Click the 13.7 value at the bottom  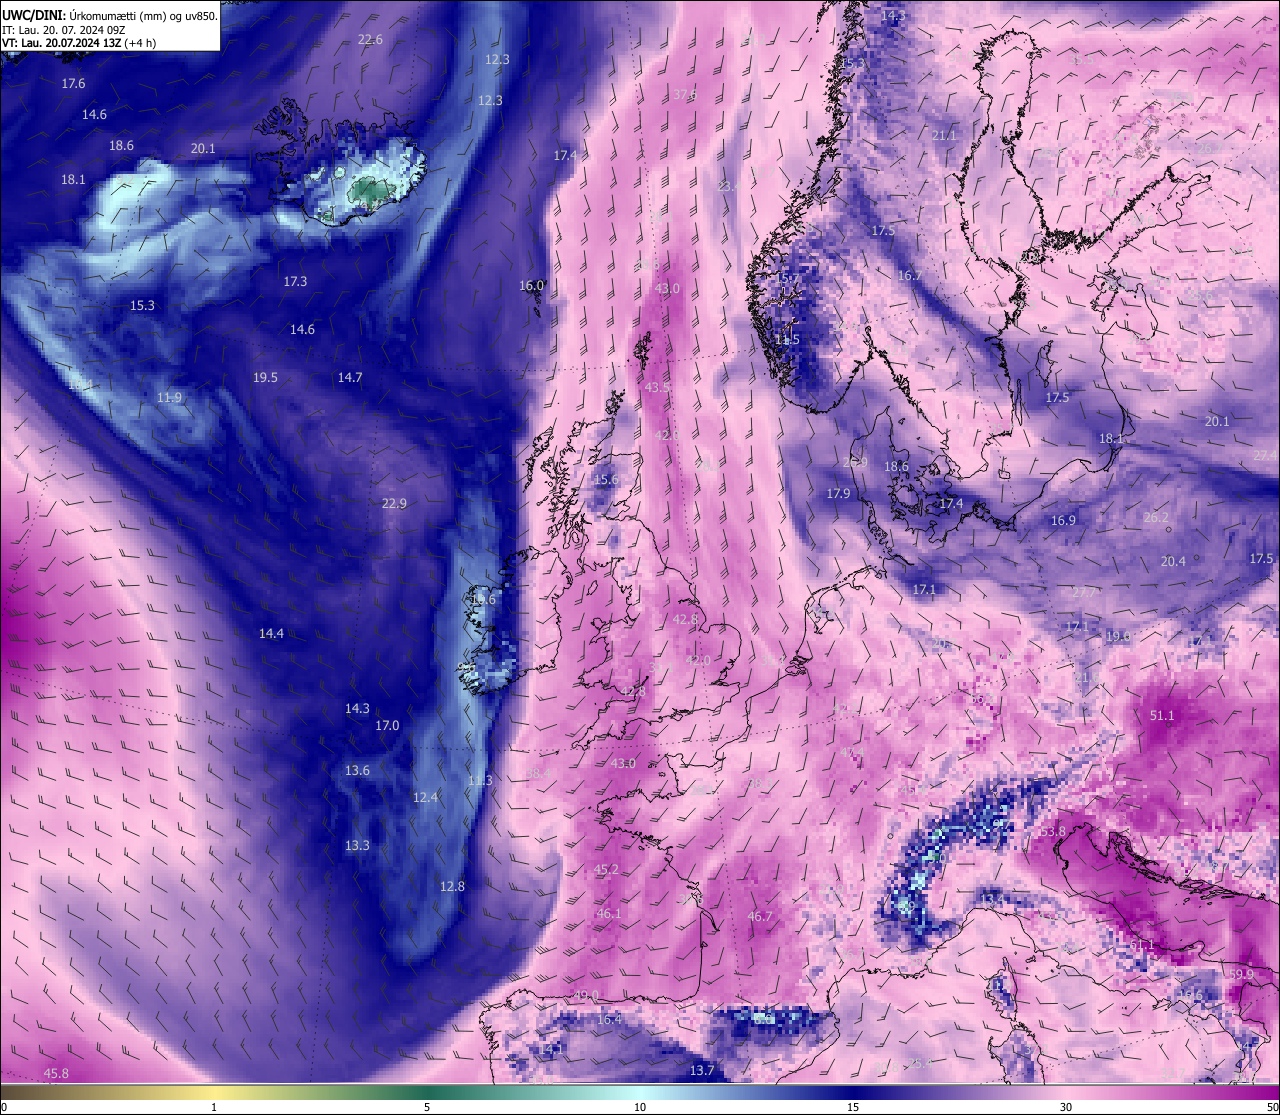coord(702,1071)
